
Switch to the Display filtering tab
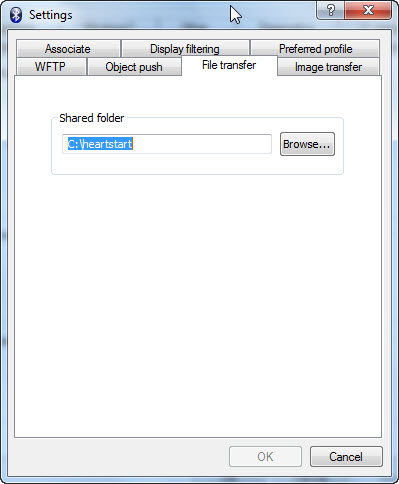[185, 49]
